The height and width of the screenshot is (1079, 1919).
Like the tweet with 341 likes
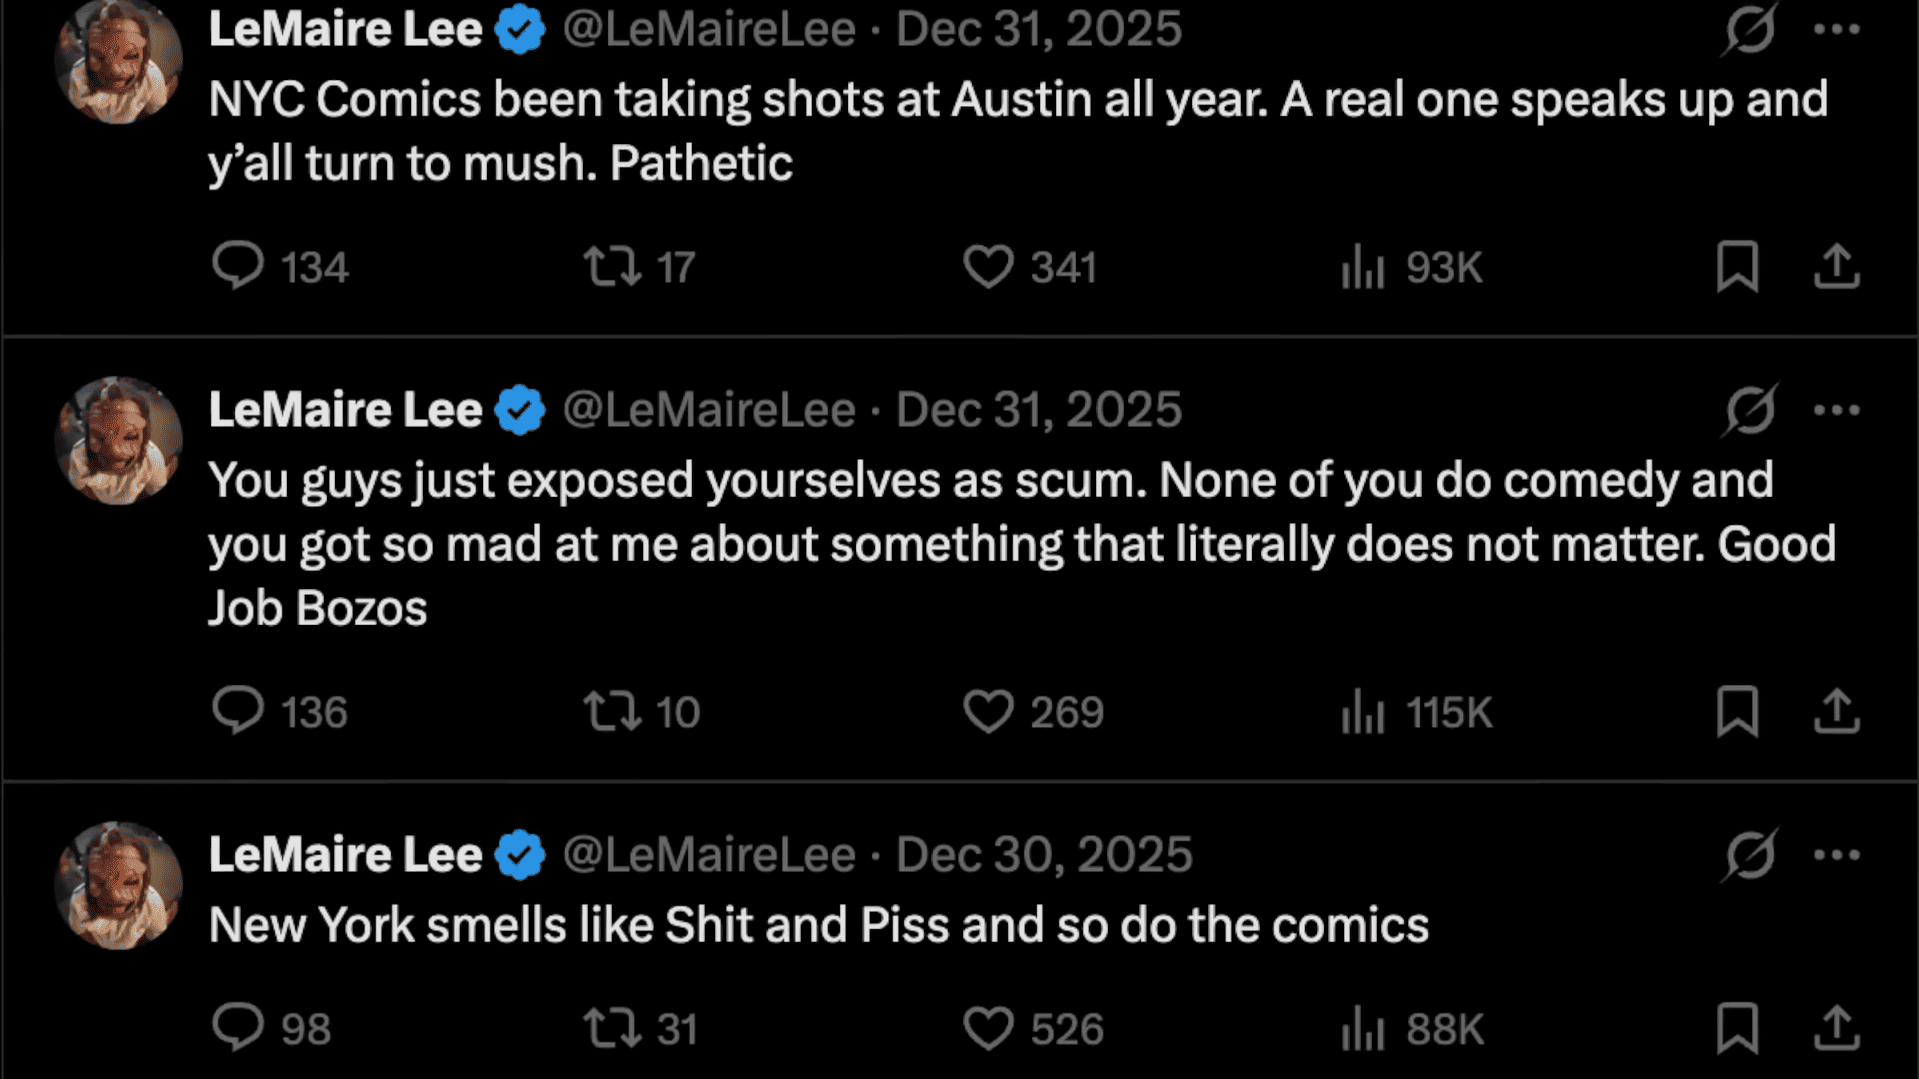point(988,266)
